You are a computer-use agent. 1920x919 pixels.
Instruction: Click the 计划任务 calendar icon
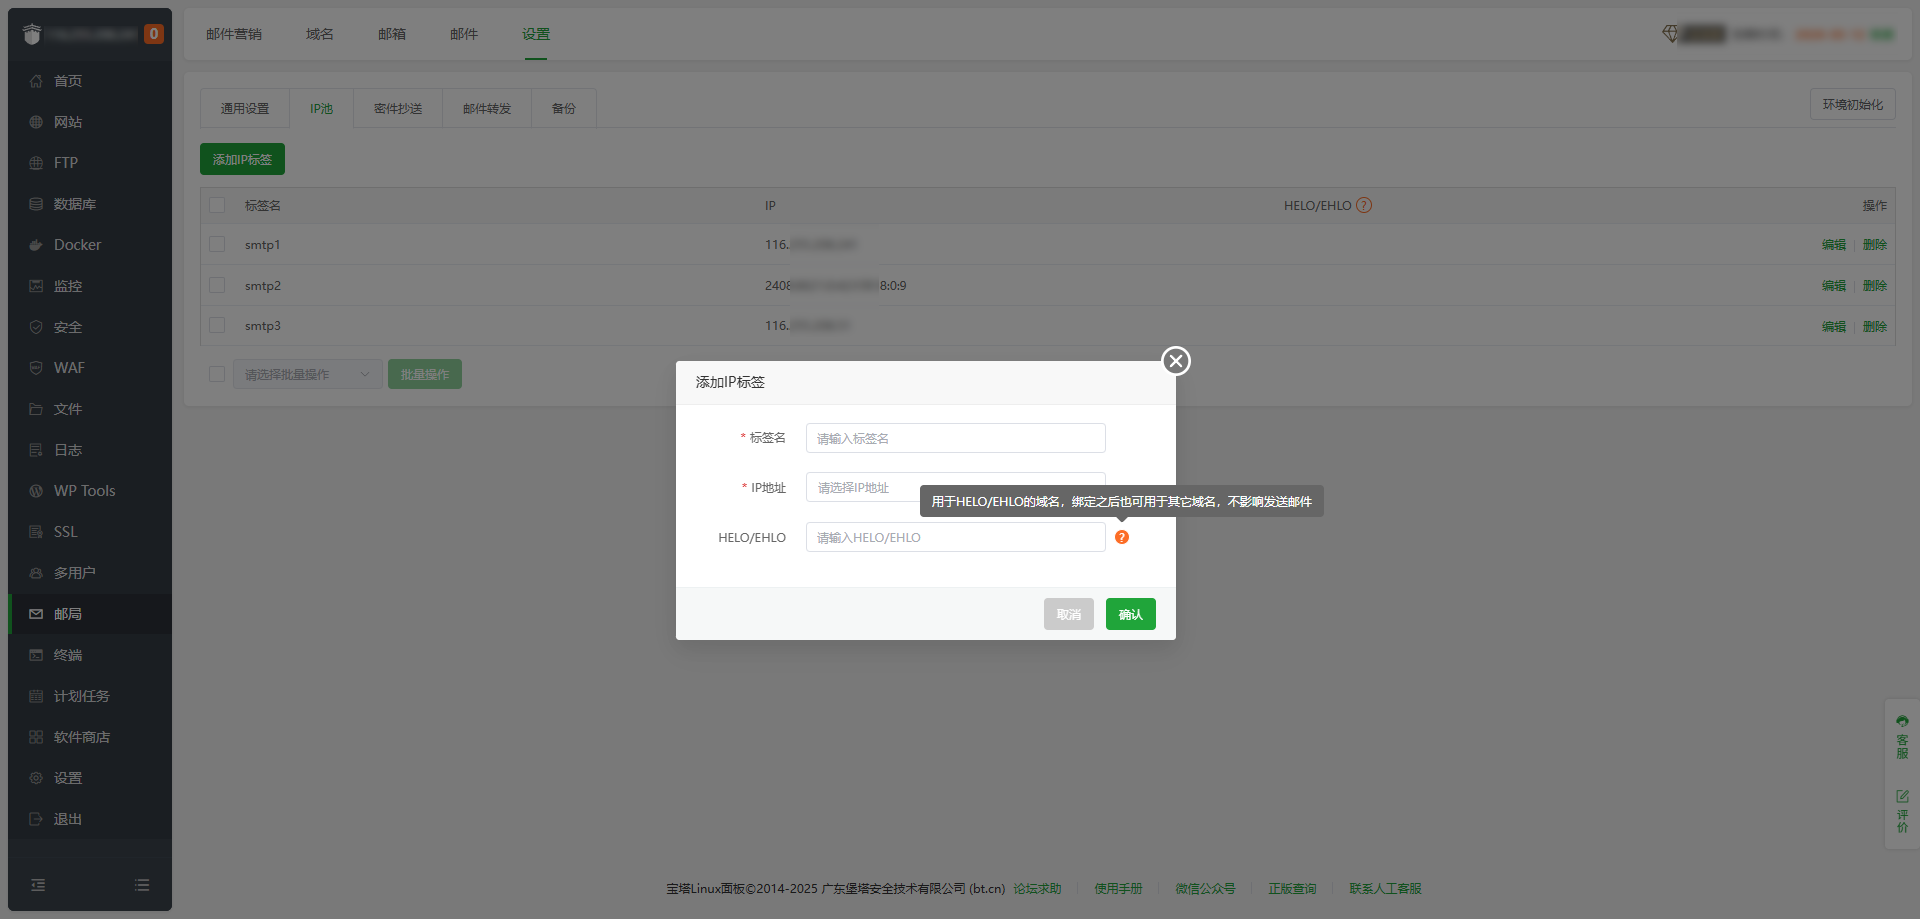tap(36, 696)
